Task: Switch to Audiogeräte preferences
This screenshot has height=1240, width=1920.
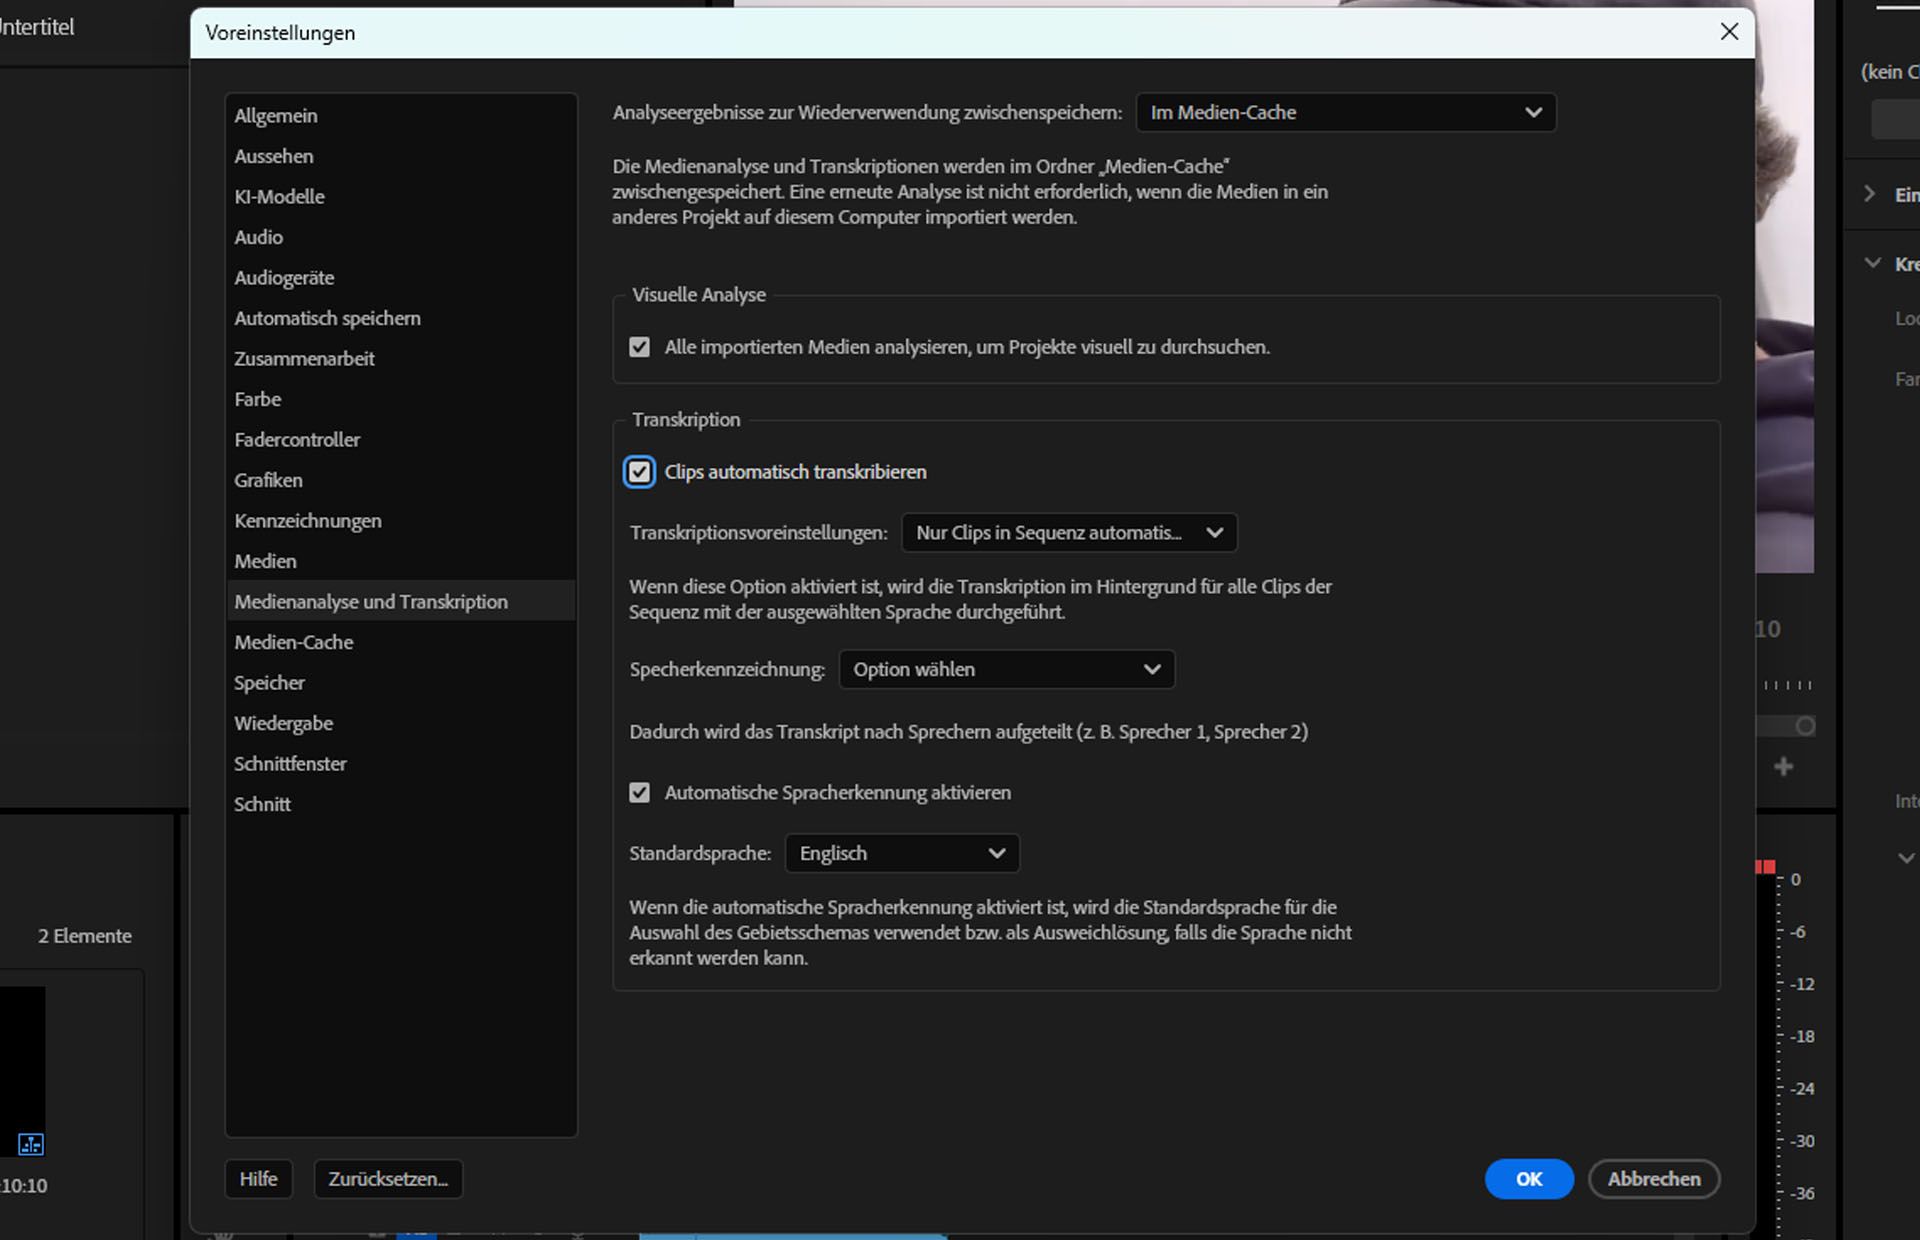Action: [x=284, y=278]
